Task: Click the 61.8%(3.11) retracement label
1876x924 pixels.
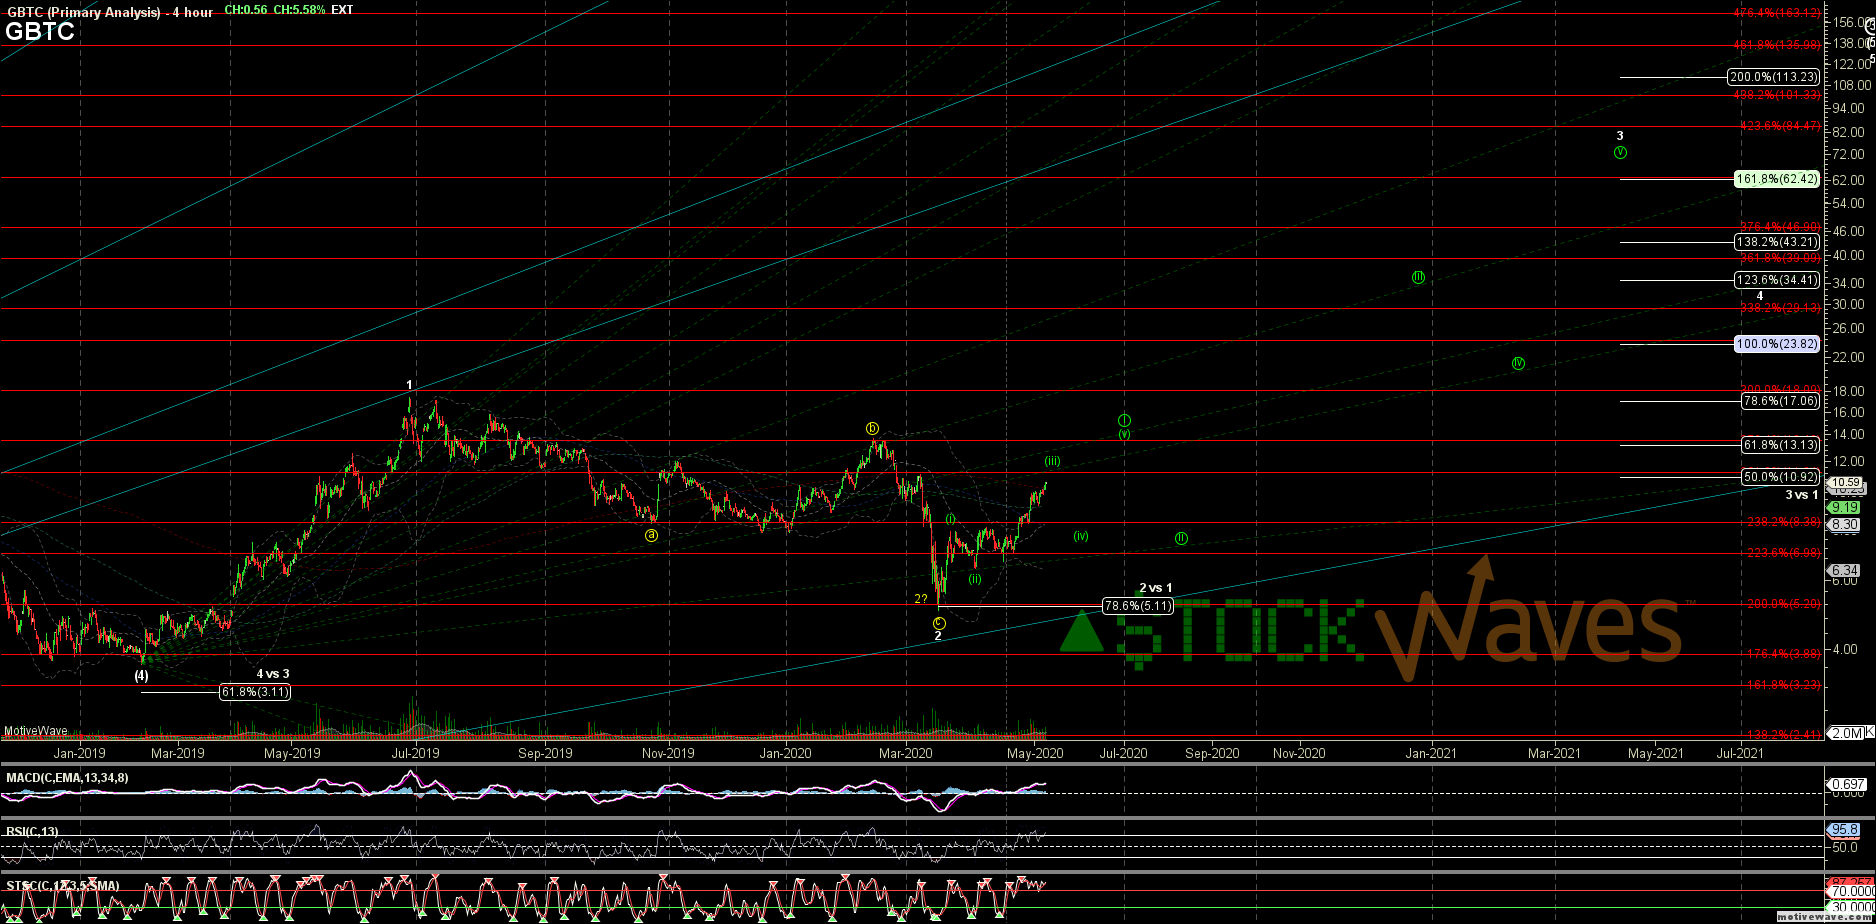Action: click(255, 691)
